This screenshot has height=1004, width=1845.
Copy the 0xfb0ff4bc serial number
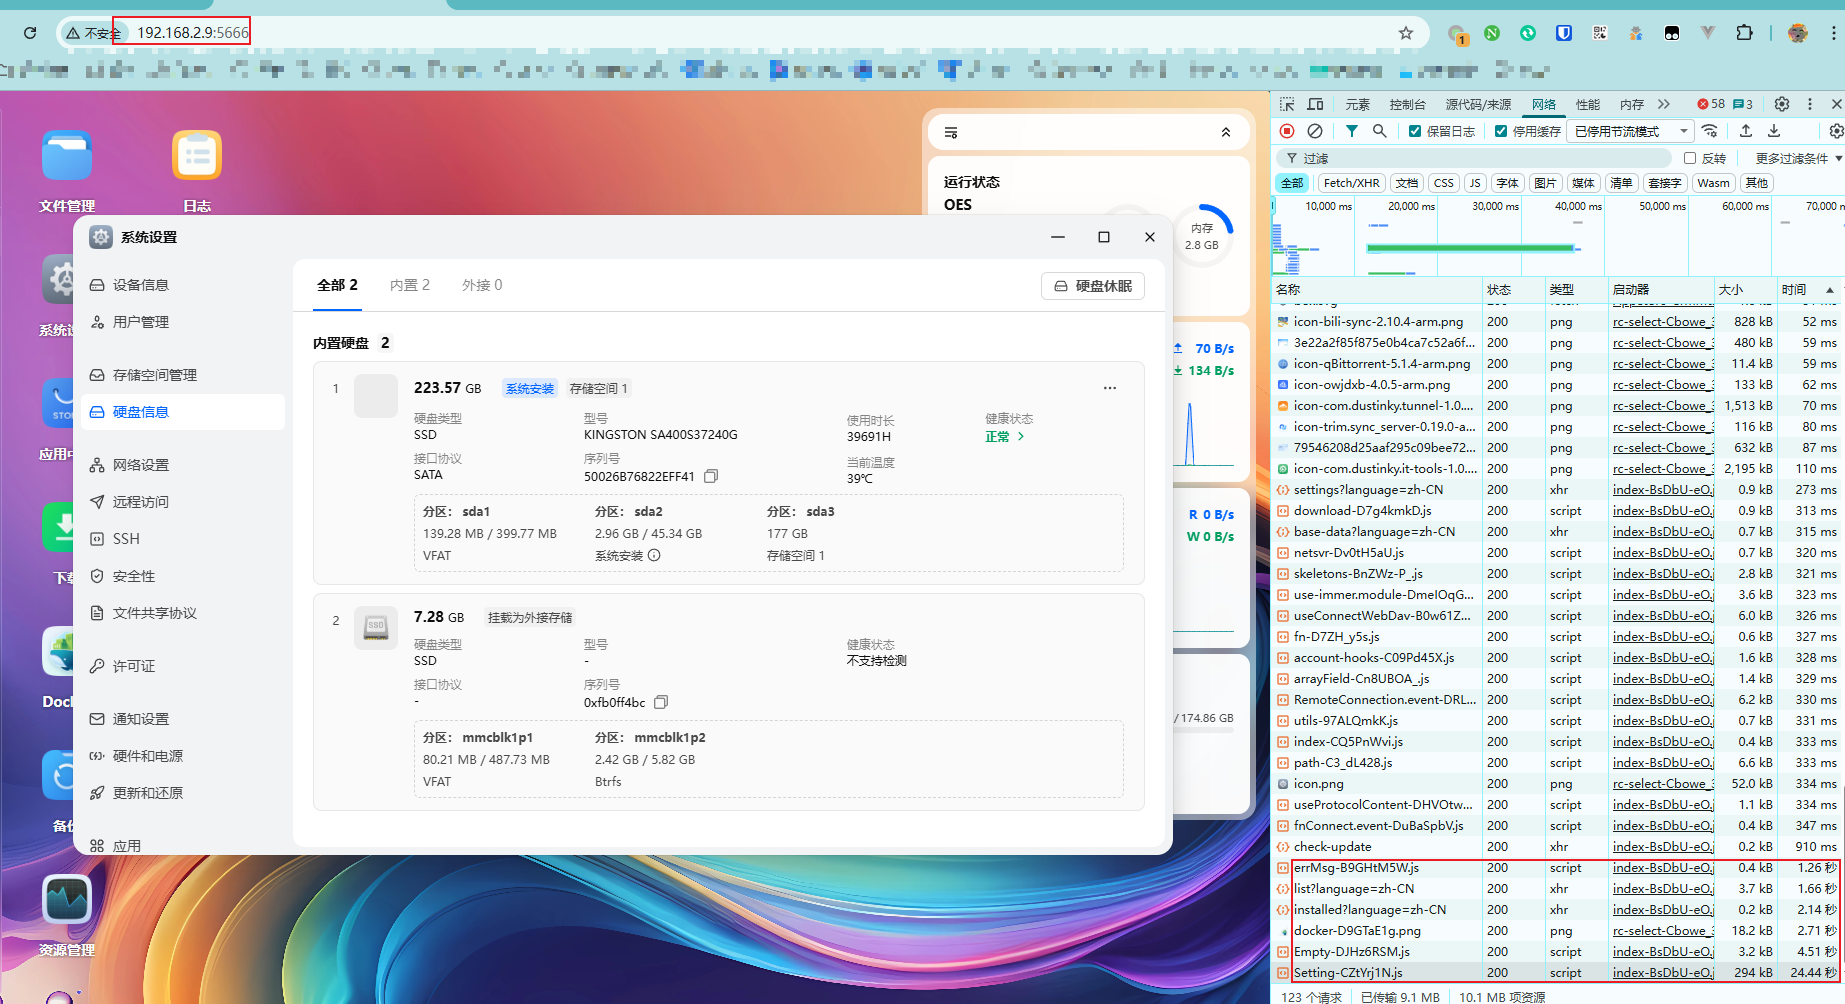tap(661, 702)
